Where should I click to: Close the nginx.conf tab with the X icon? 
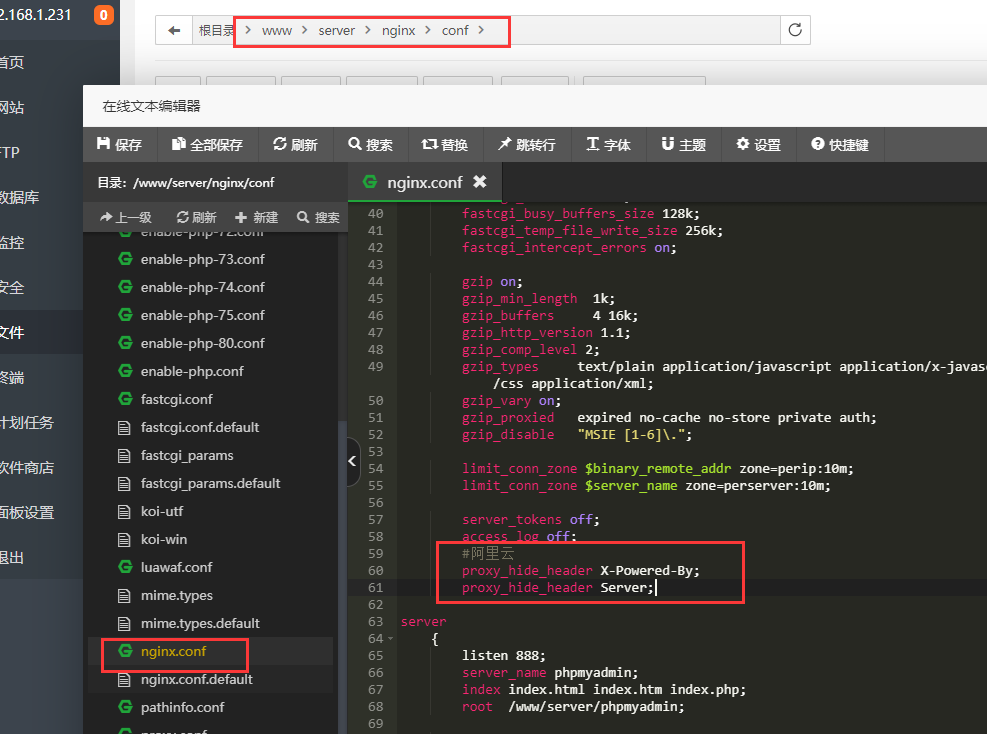[480, 182]
